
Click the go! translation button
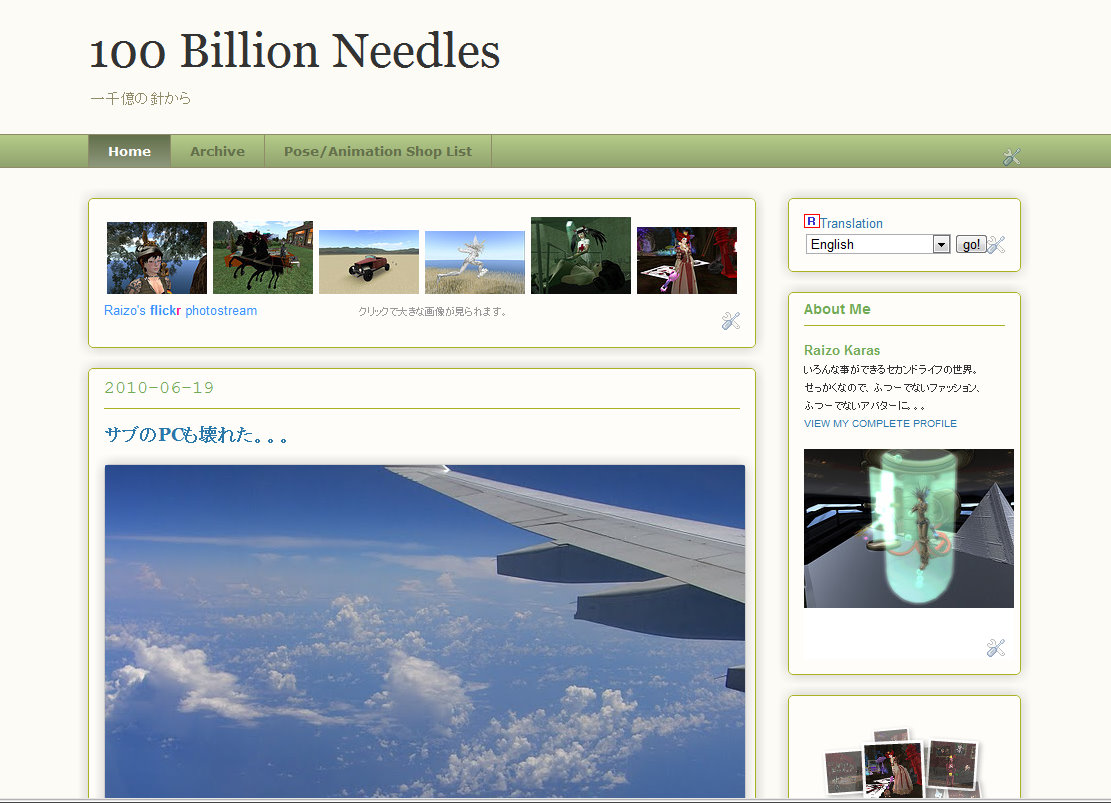point(971,245)
